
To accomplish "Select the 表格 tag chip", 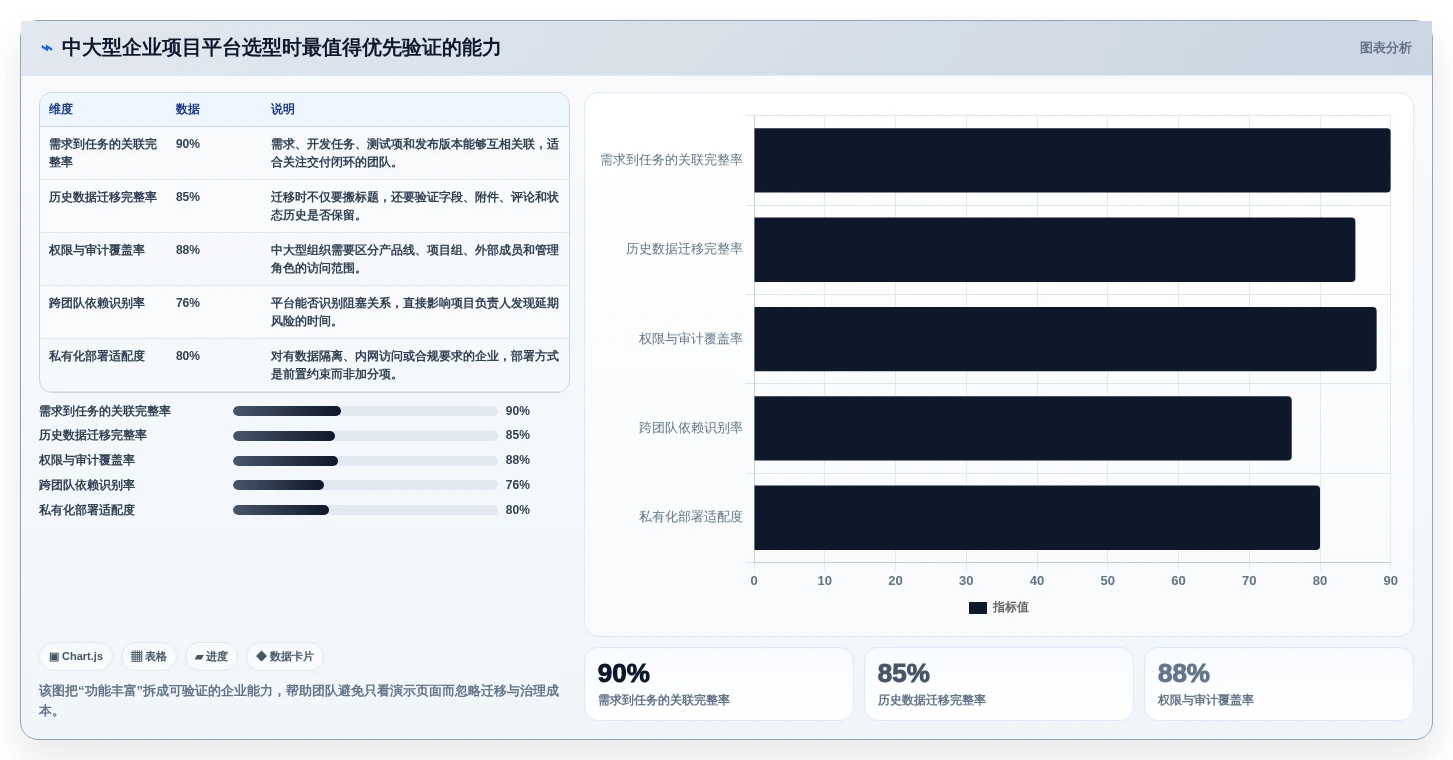I will pos(149,657).
